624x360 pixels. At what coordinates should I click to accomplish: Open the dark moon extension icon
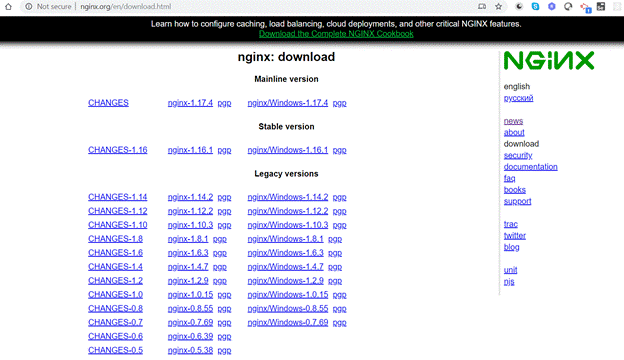(x=519, y=6)
